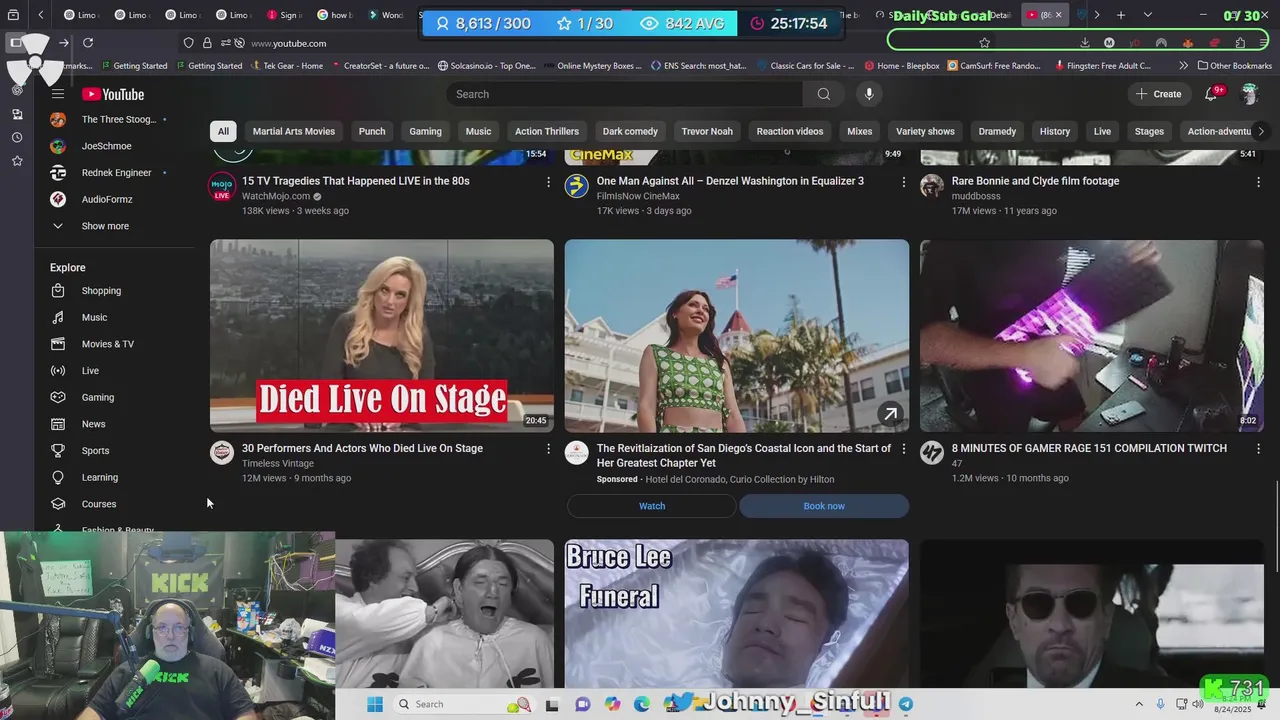This screenshot has height=720, width=1280.
Task: Open options for 30 Performers video
Action: click(548, 449)
